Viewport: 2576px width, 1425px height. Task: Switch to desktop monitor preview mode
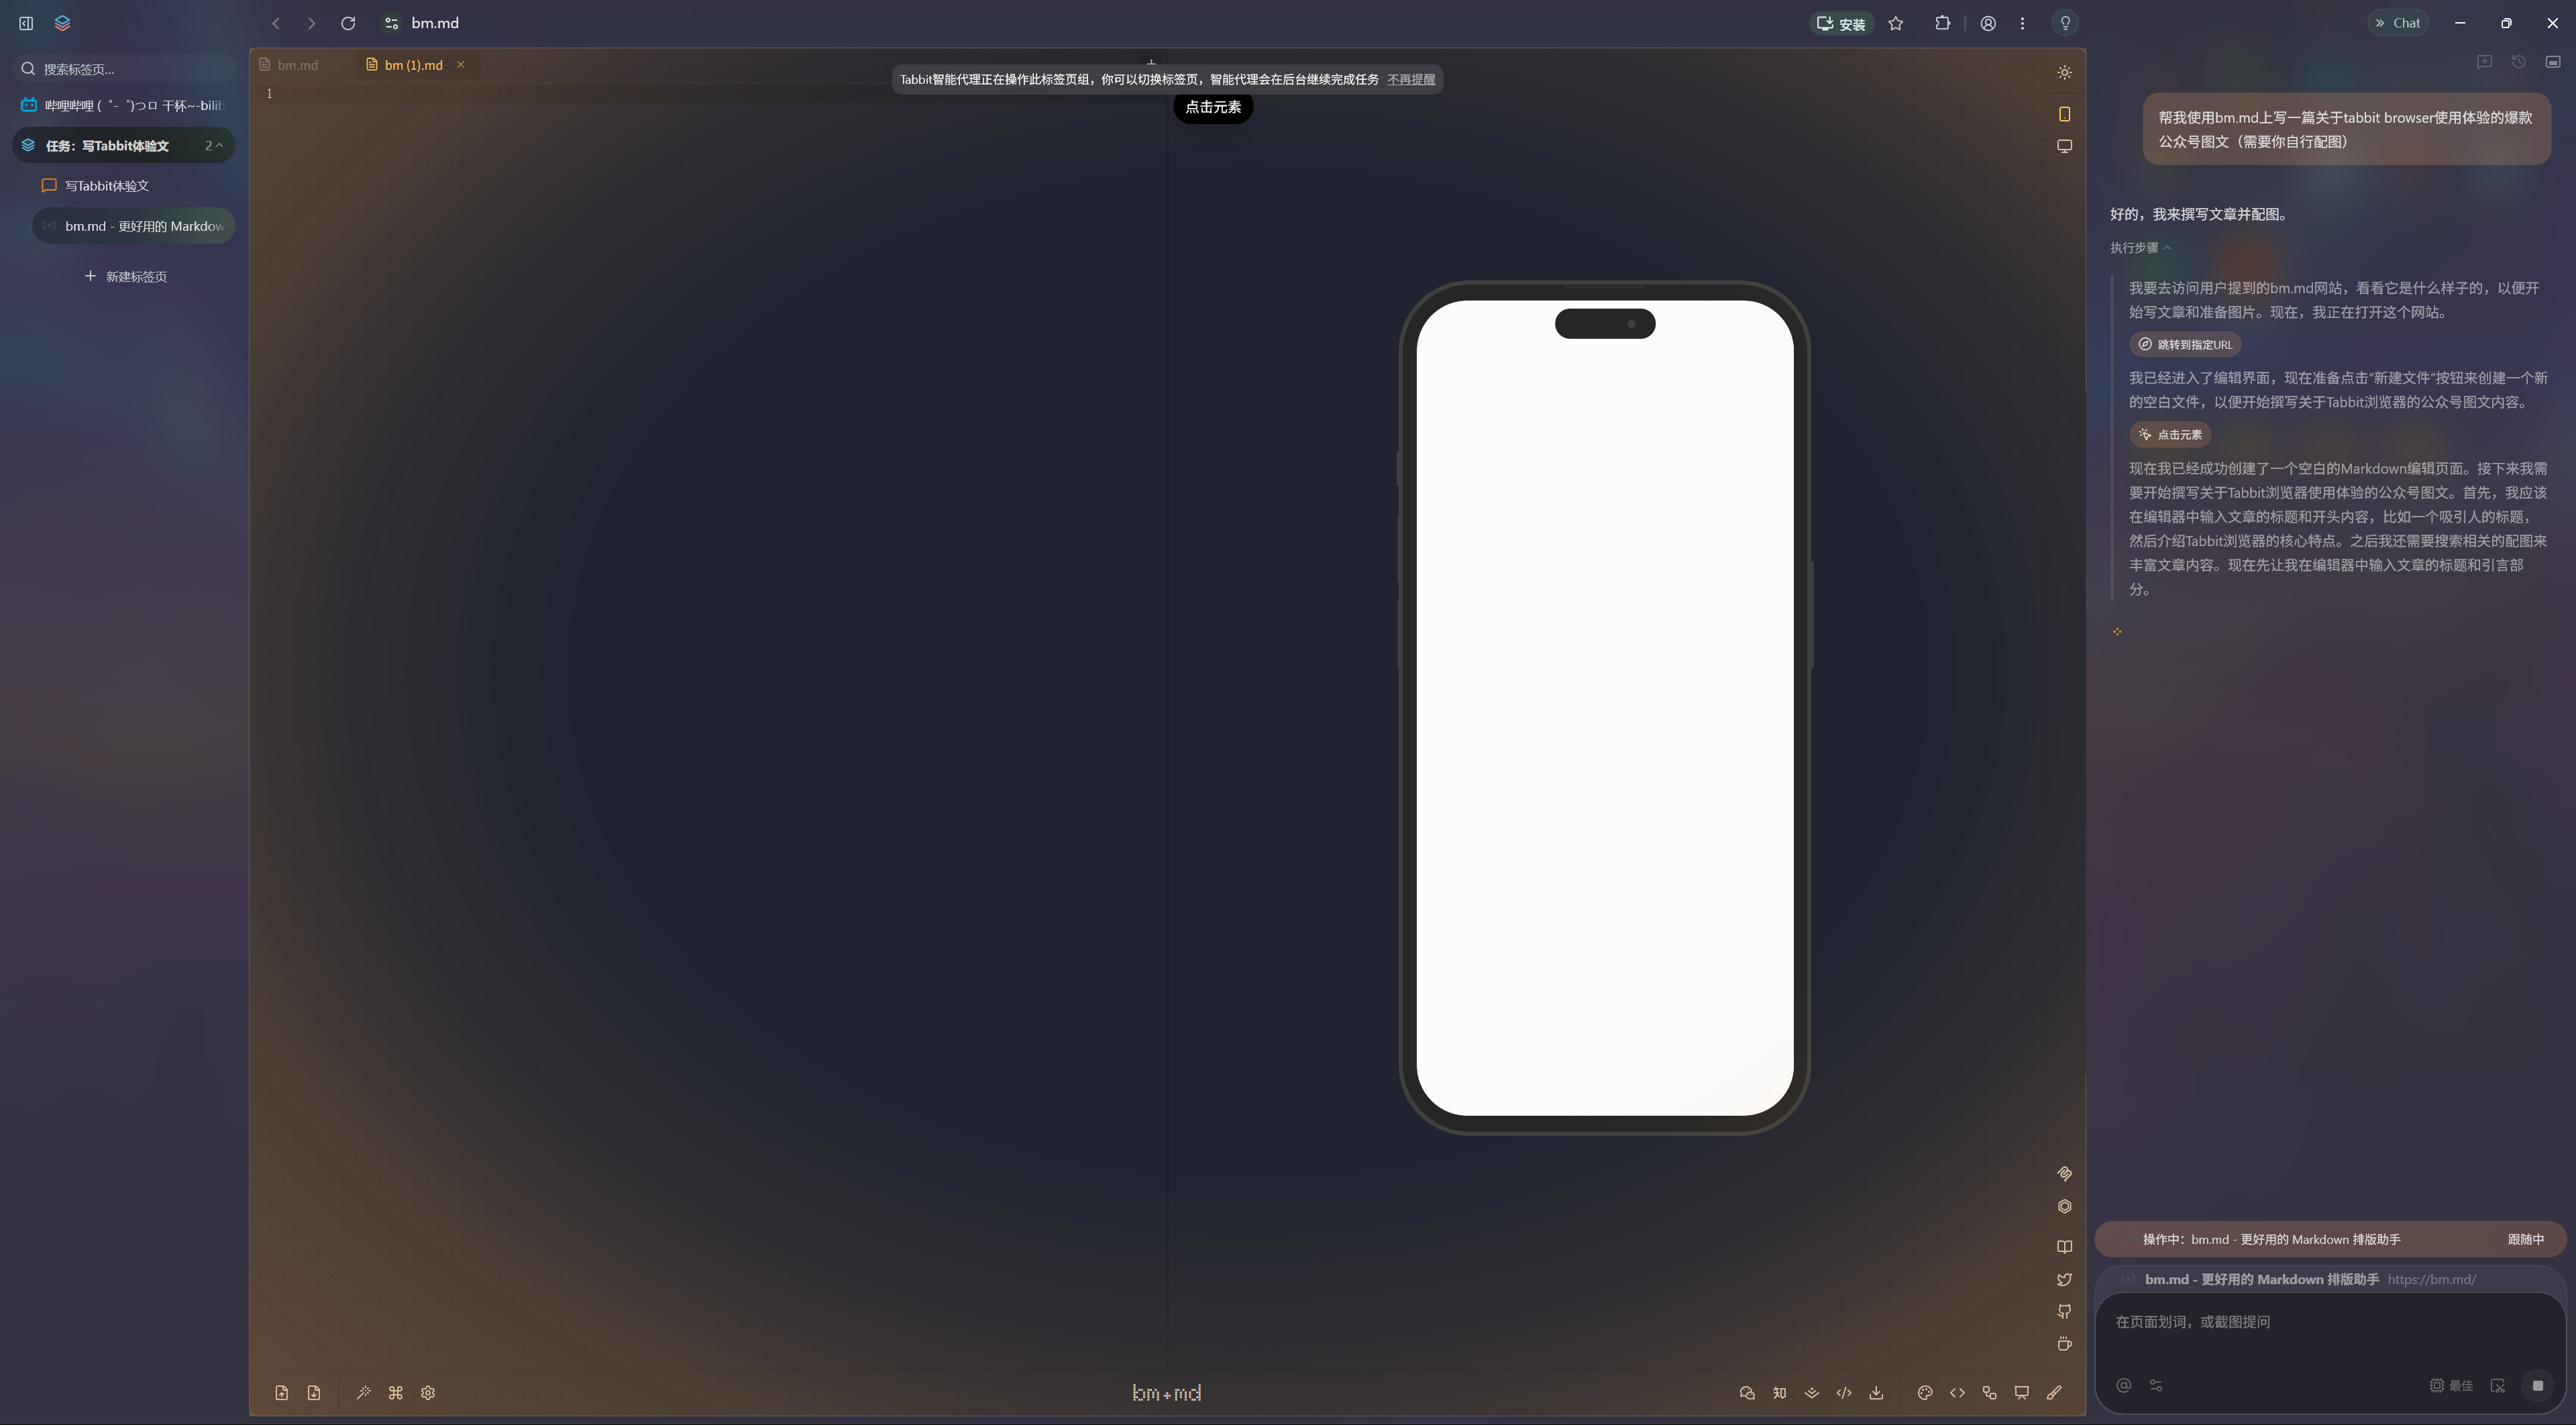point(2064,146)
